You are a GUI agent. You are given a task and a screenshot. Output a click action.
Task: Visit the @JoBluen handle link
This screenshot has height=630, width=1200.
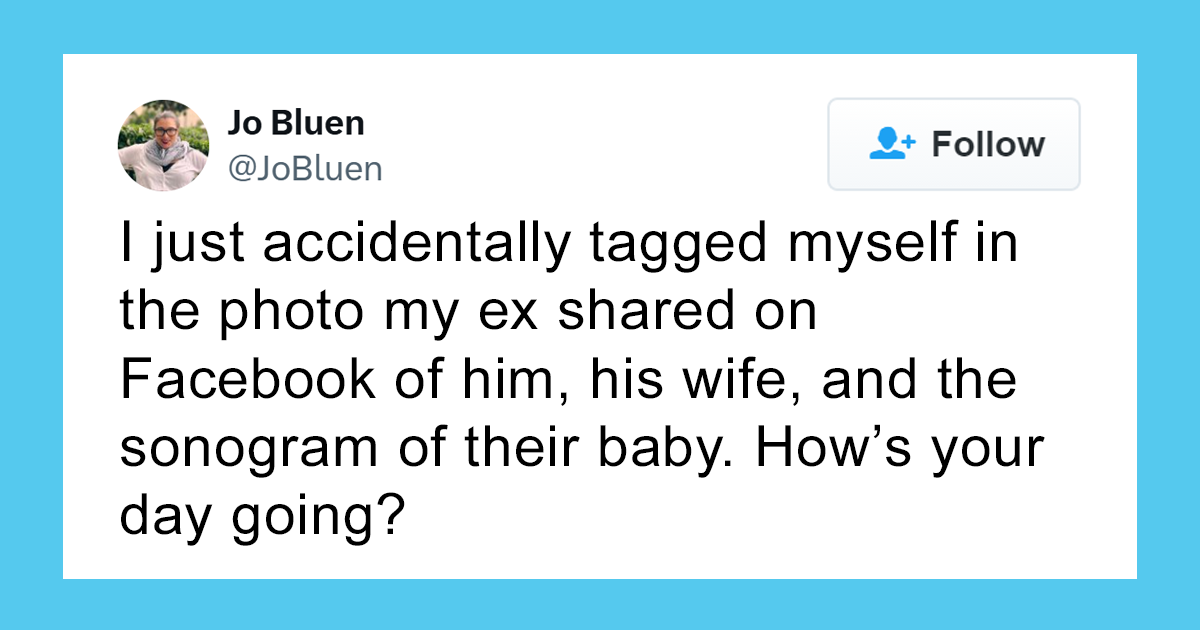point(305,168)
